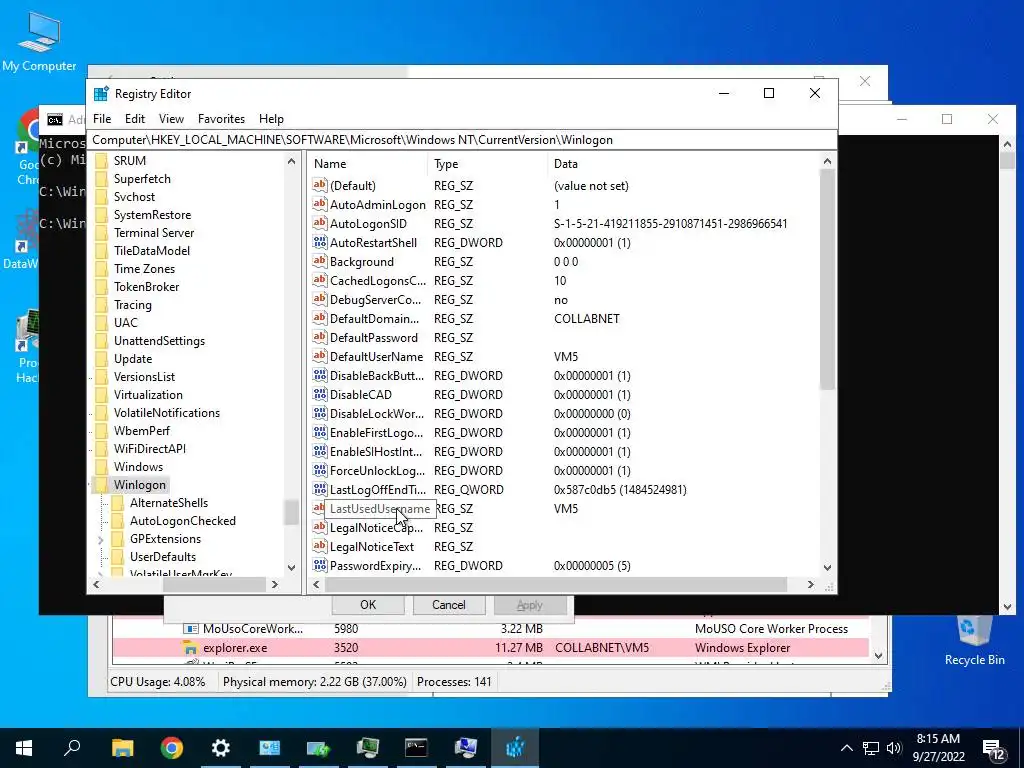Image resolution: width=1024 pixels, height=768 pixels.
Task: Select the CachedLogonsC... value
Action: pos(377,281)
